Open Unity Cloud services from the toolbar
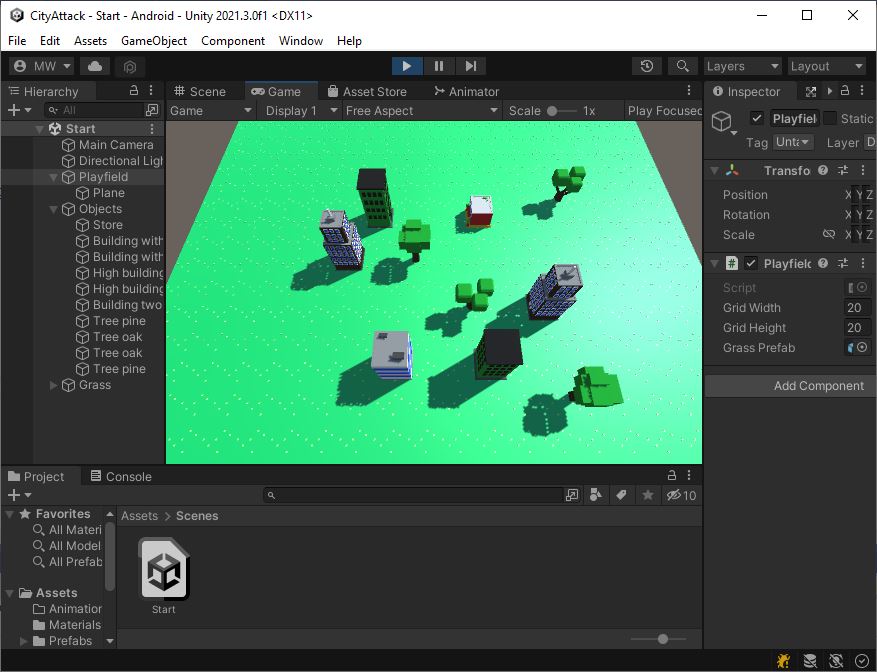This screenshot has width=877, height=672. 93,65
